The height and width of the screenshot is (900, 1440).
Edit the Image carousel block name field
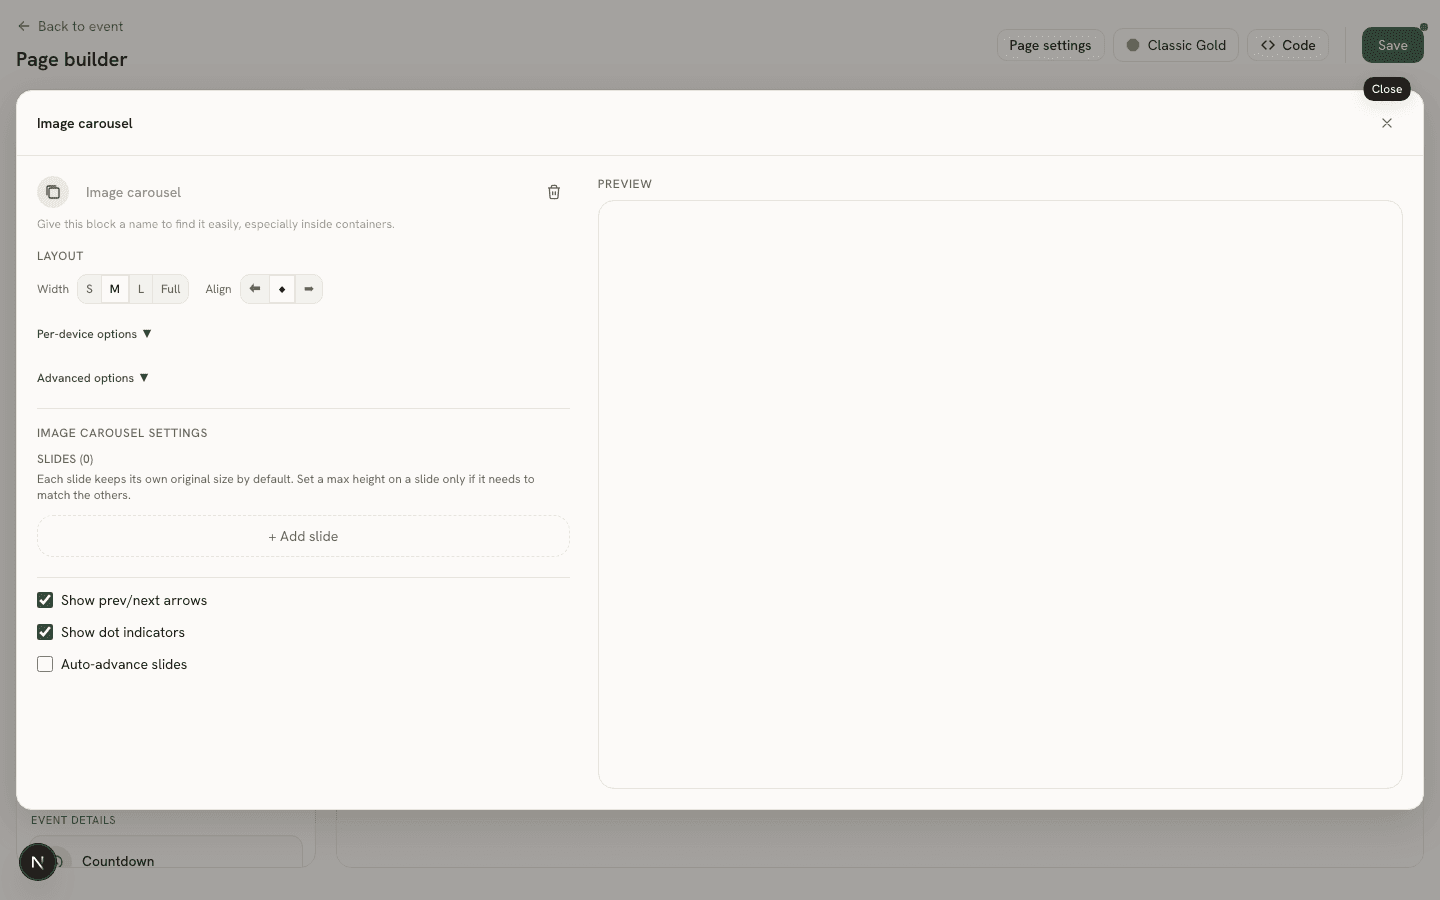pyautogui.click(x=305, y=192)
